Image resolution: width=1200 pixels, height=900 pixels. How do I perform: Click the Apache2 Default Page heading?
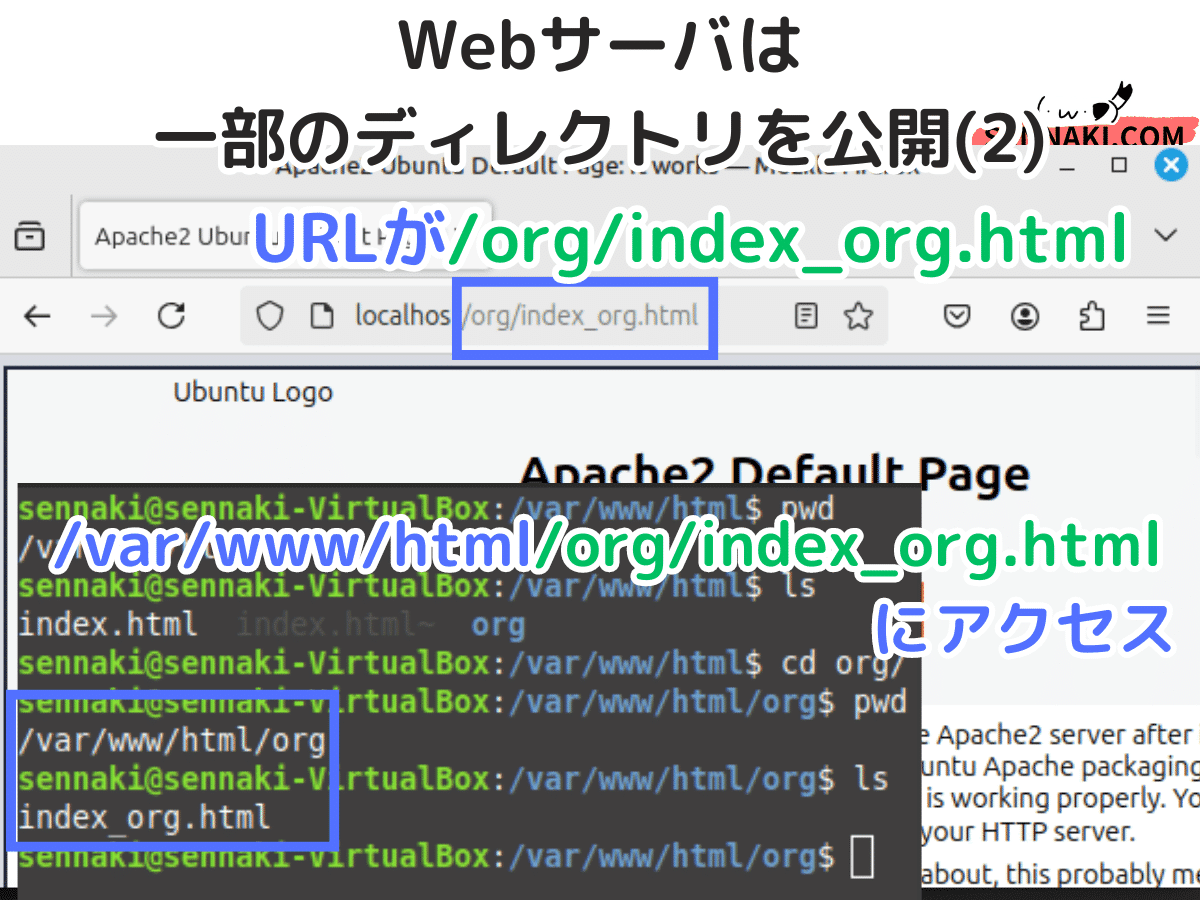[775, 474]
